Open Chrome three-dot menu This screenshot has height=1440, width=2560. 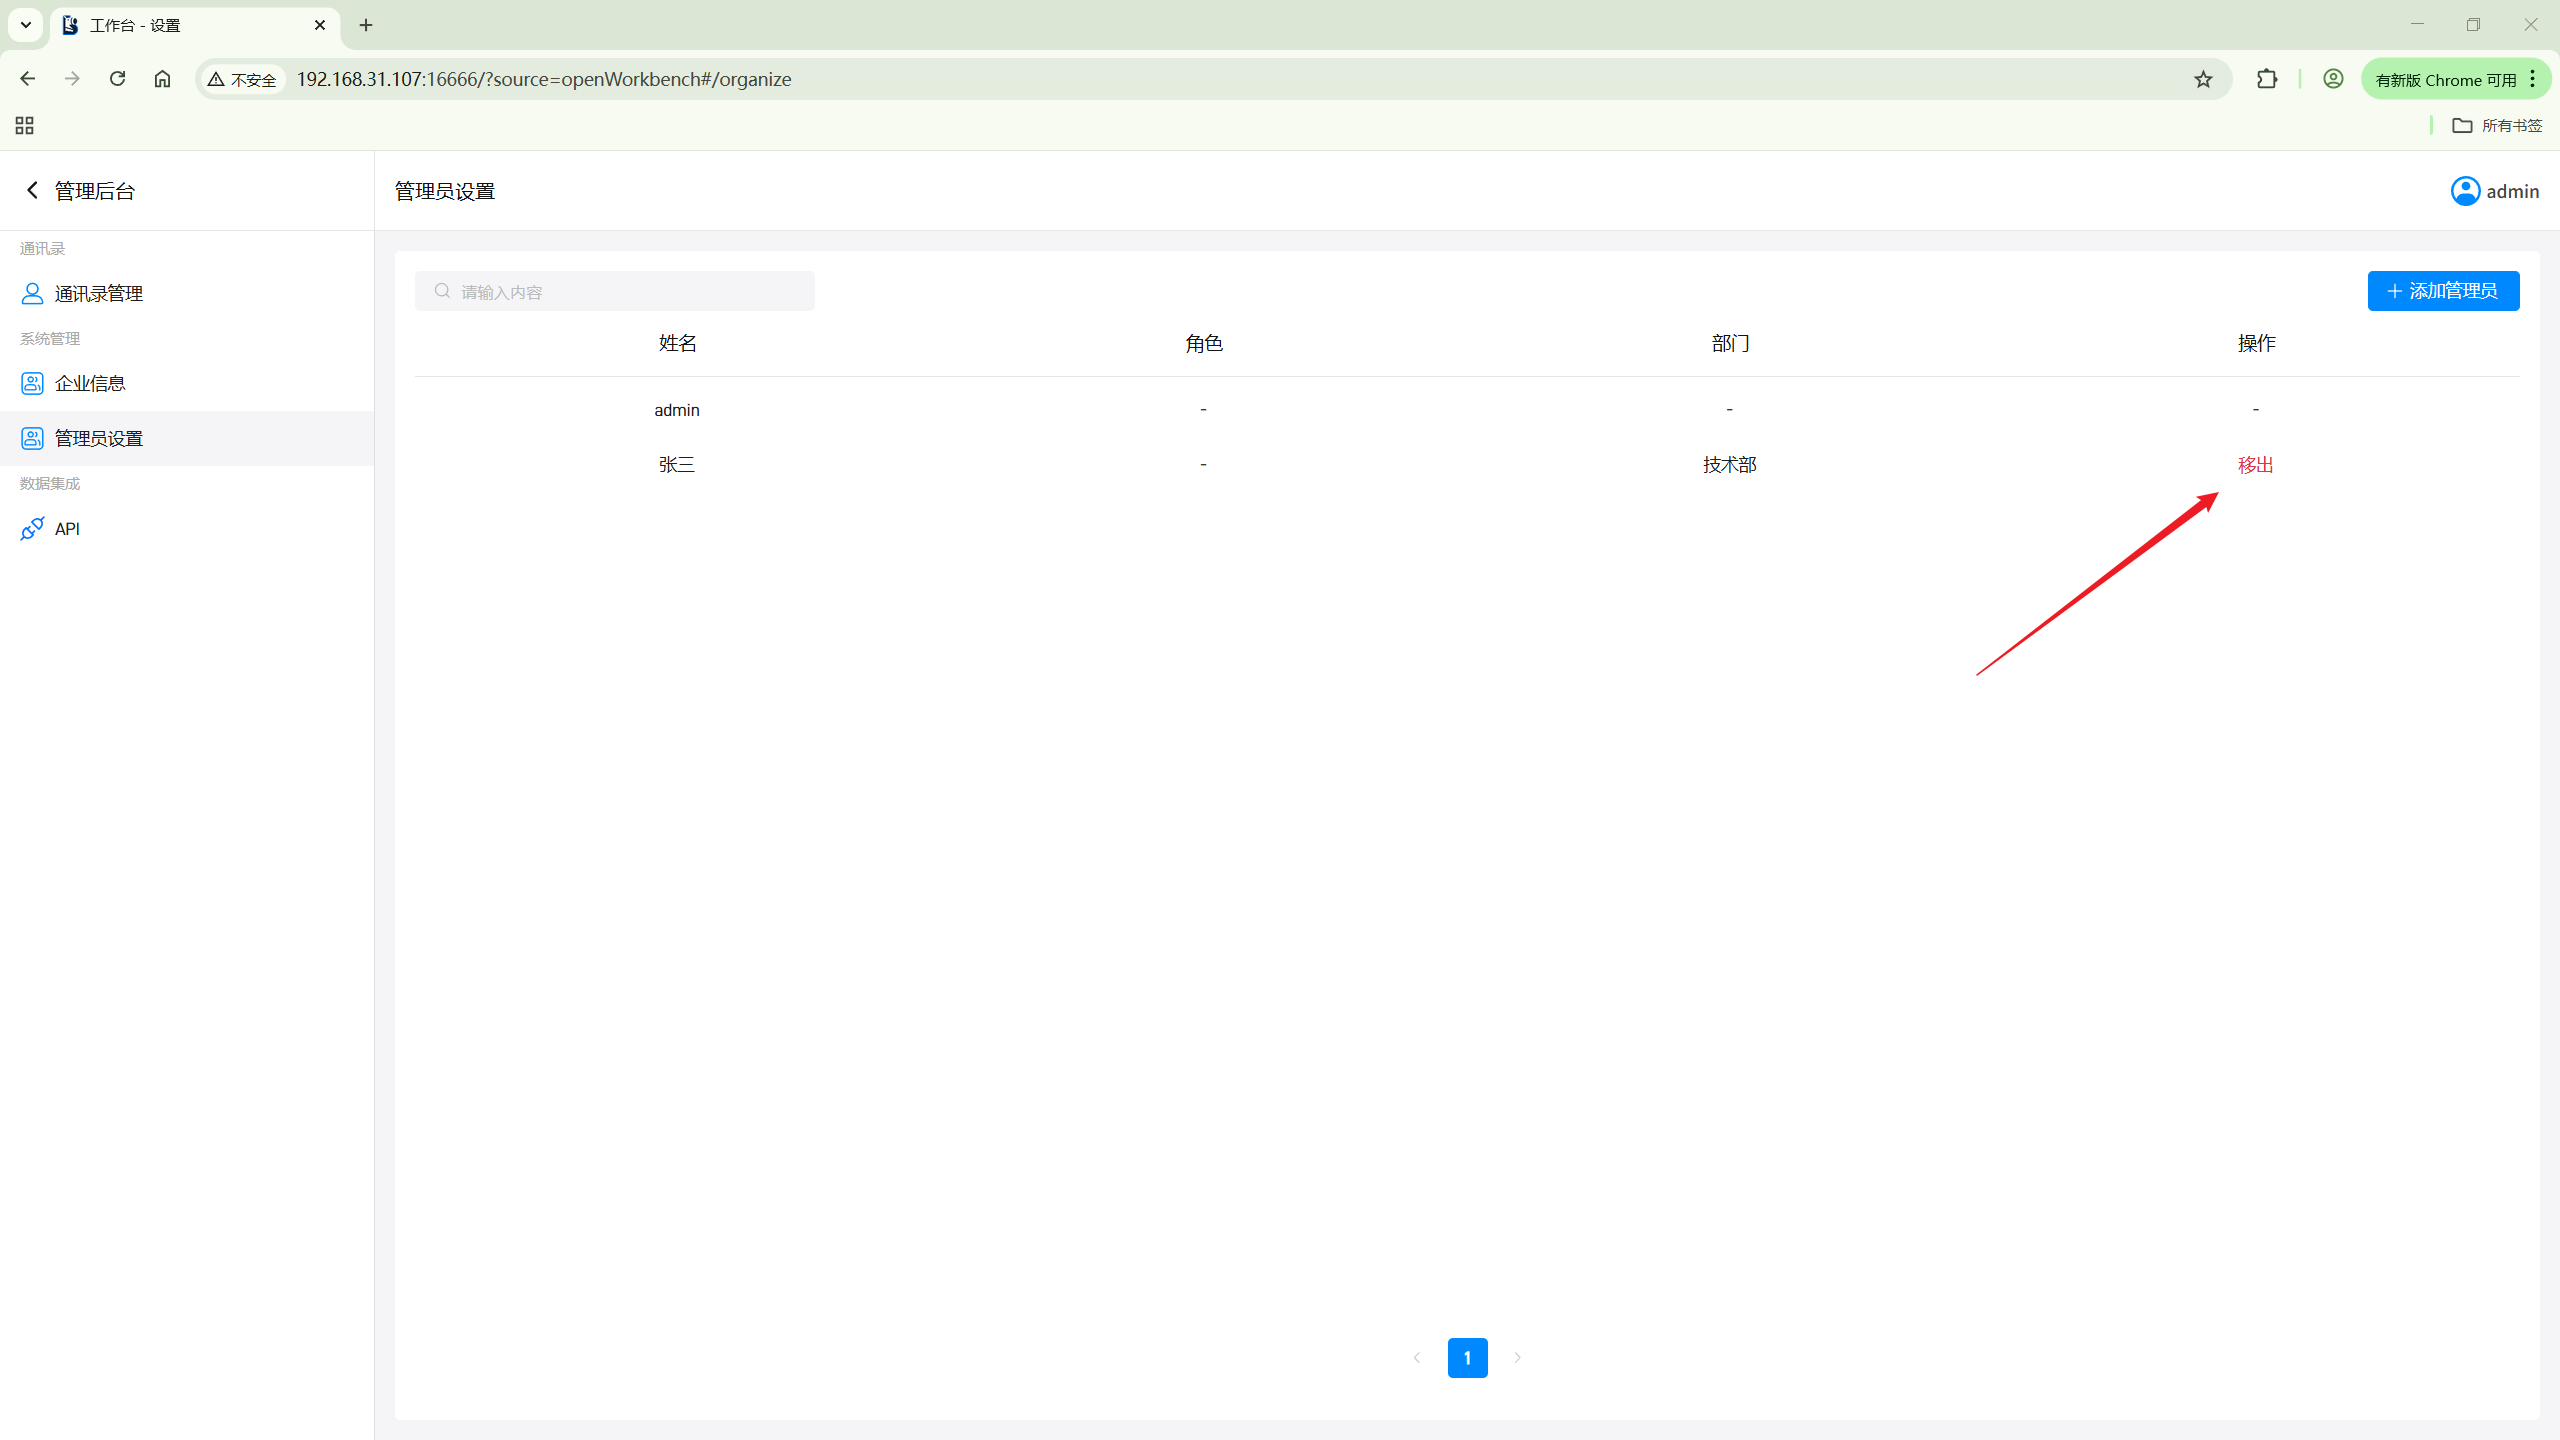click(2533, 79)
